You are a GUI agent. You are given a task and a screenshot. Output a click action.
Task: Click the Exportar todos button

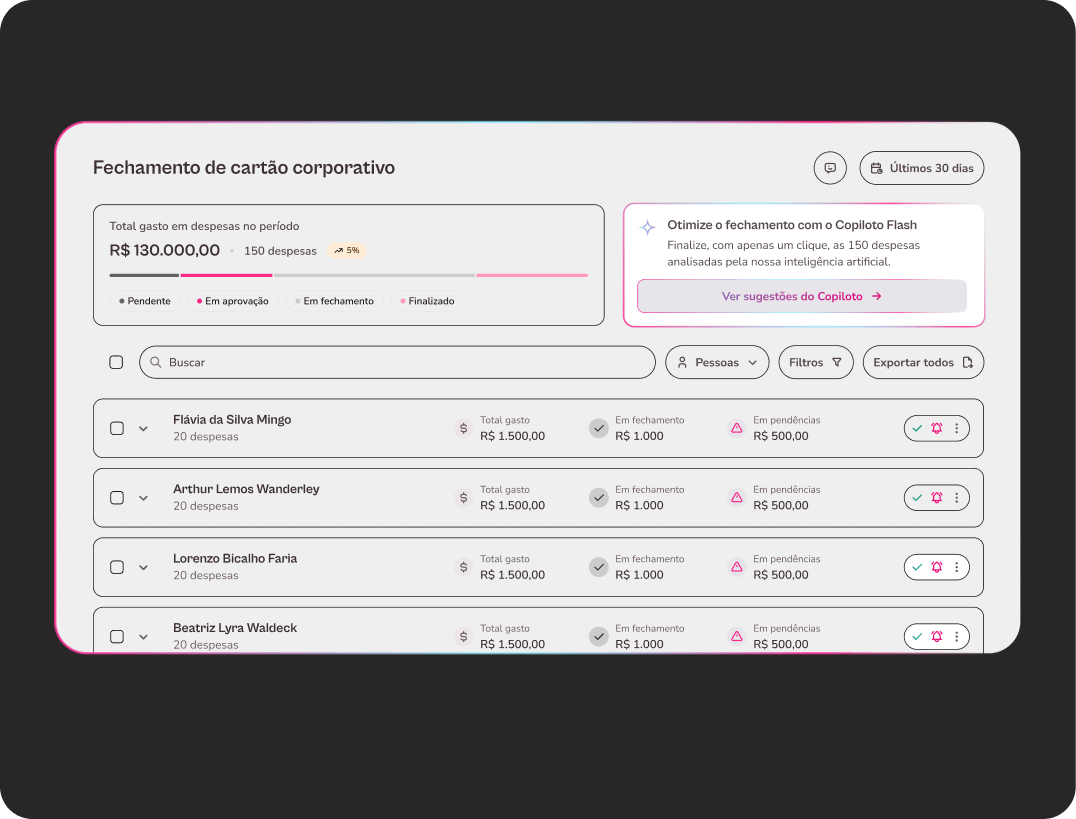(922, 362)
